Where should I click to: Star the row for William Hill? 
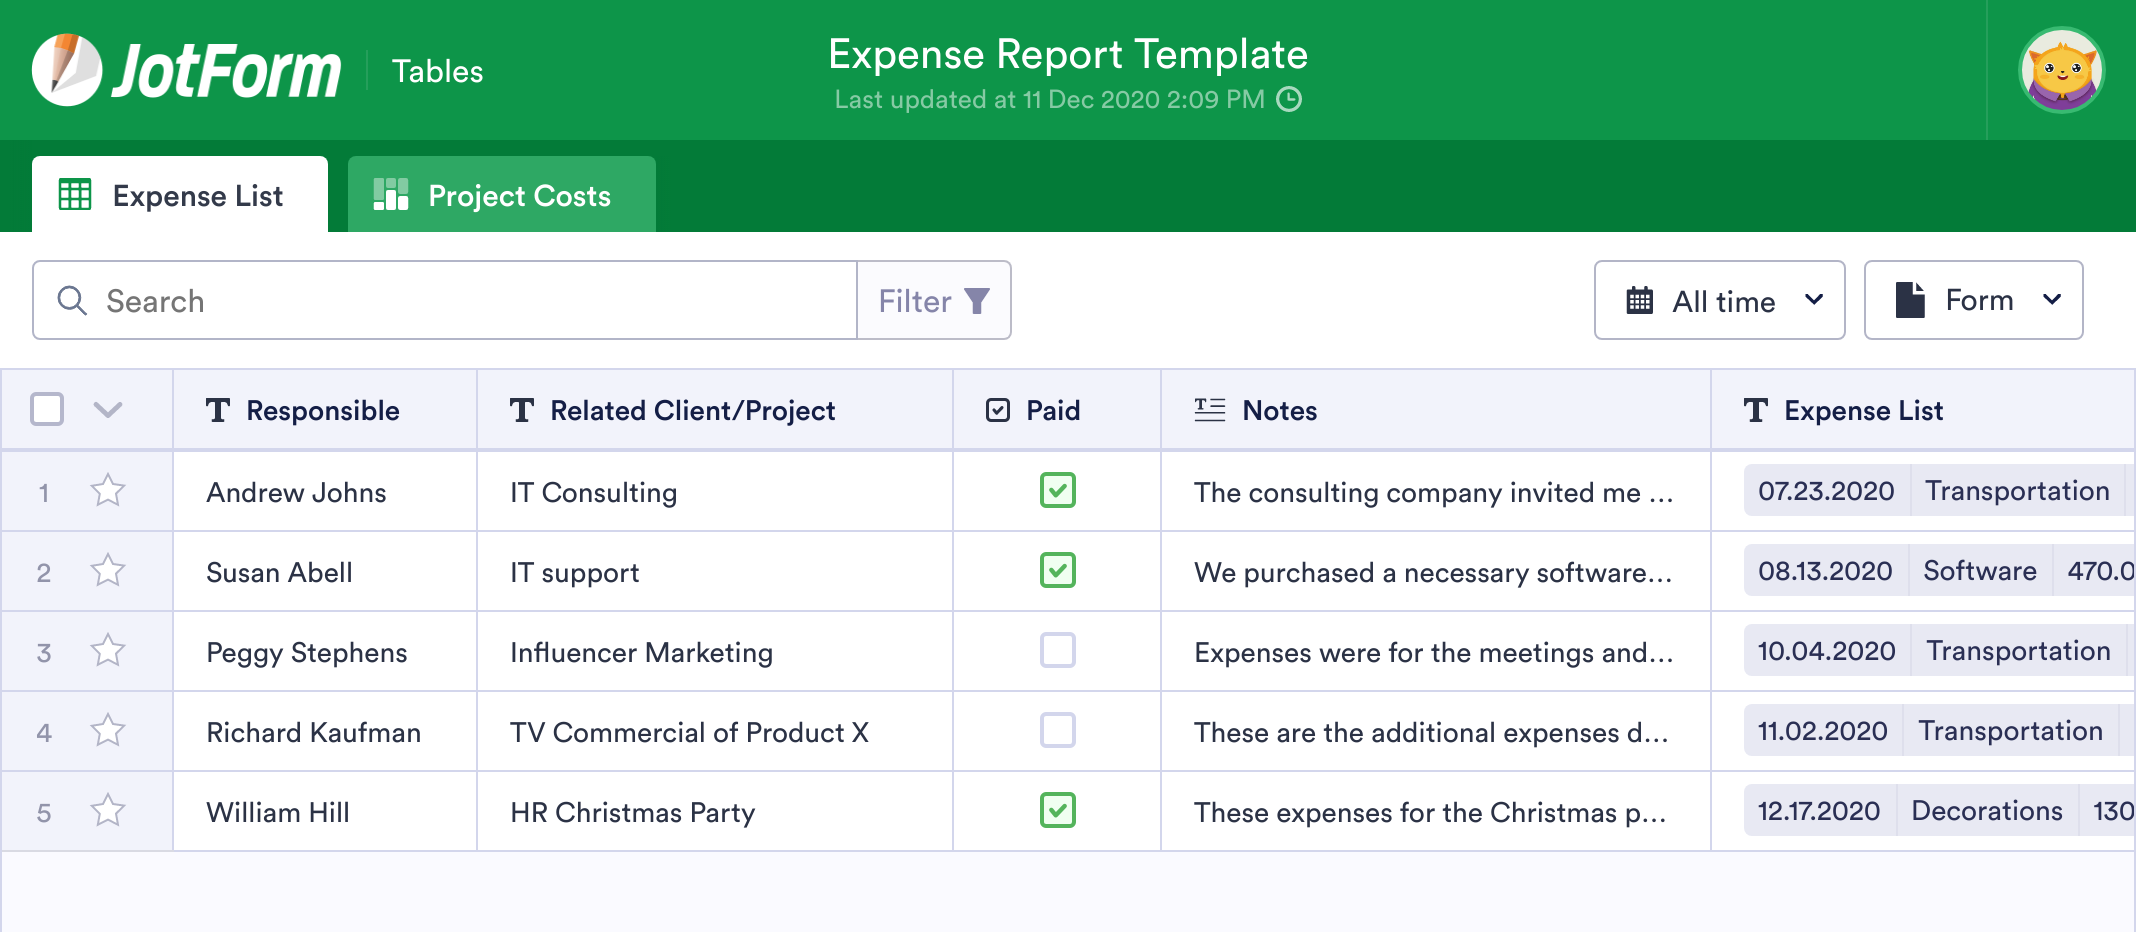pyautogui.click(x=107, y=811)
